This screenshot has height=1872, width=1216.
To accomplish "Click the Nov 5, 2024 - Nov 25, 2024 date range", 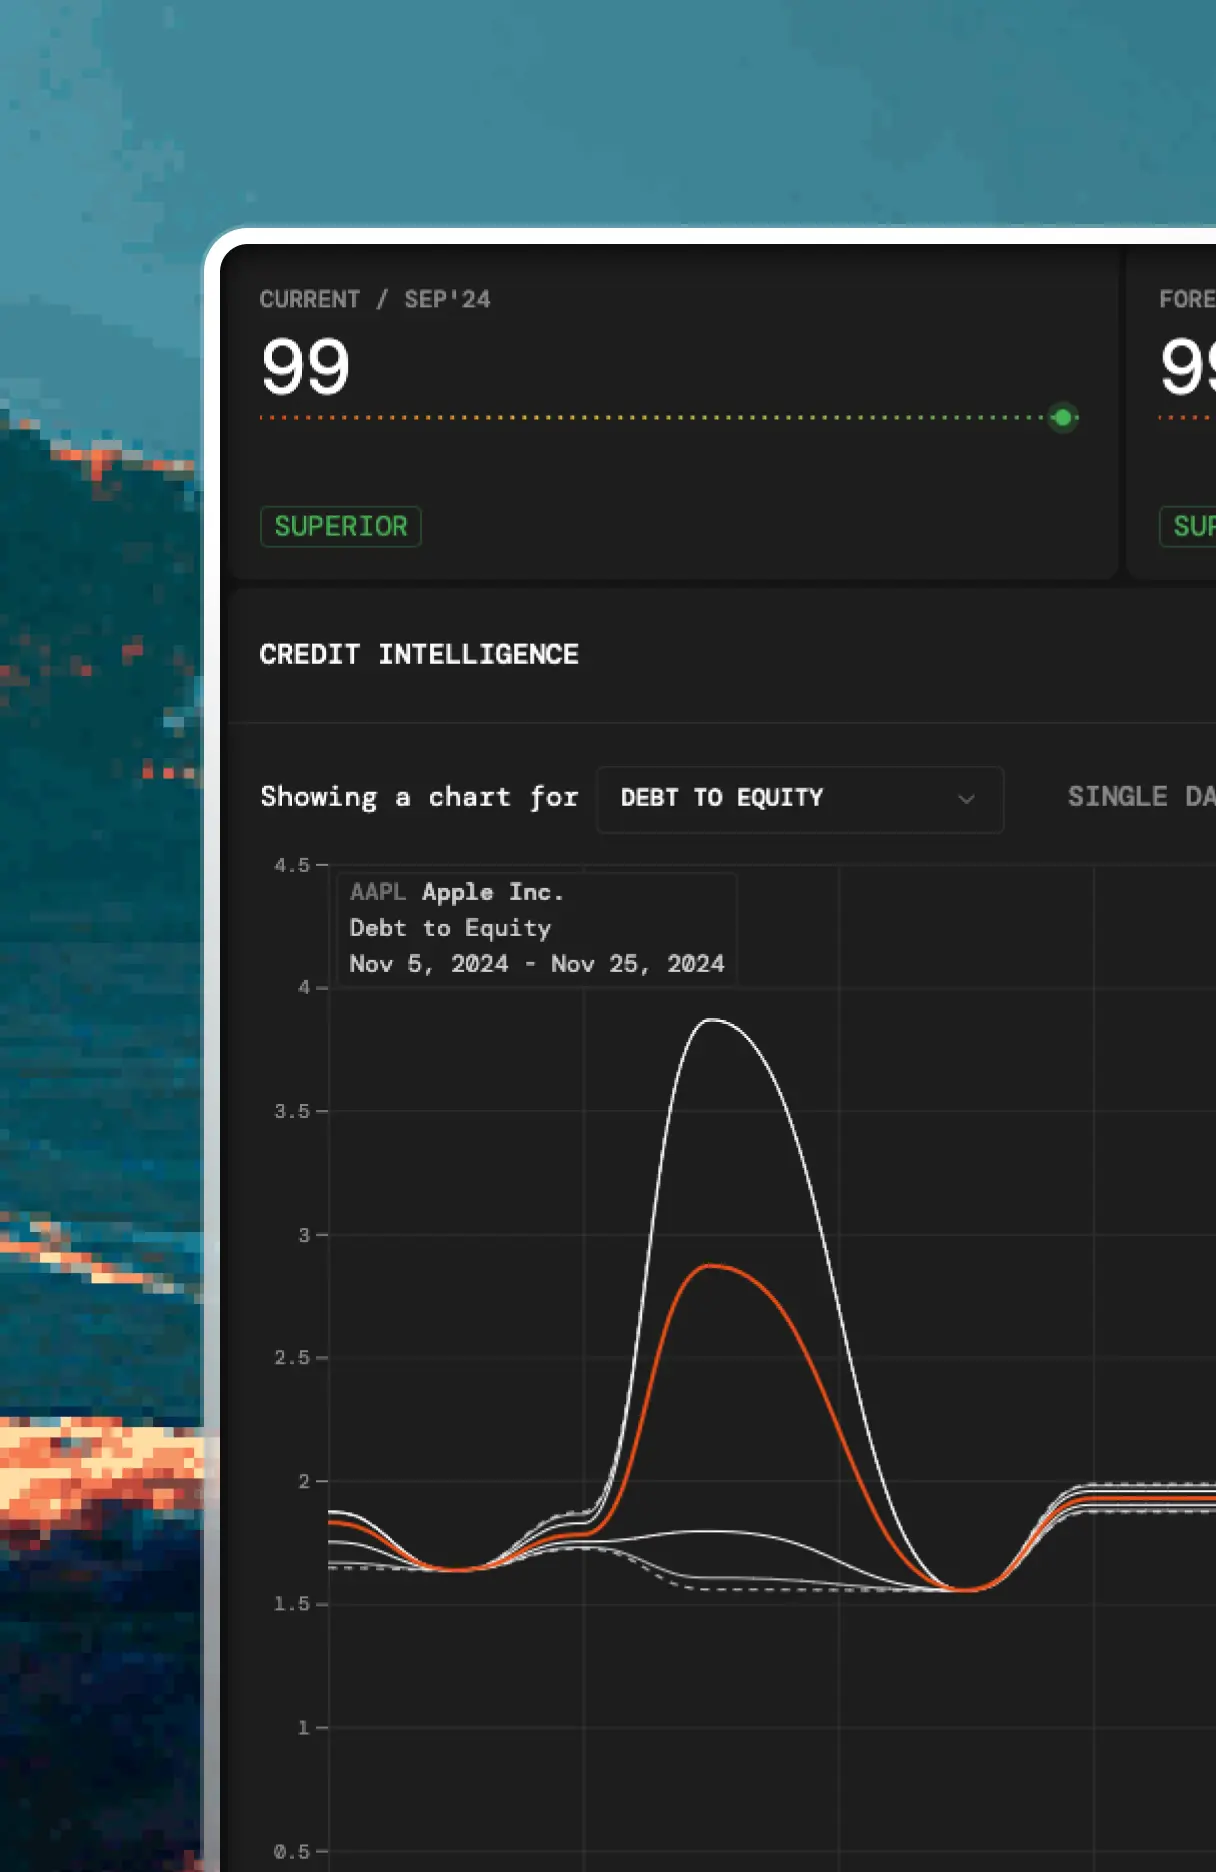I will [537, 964].
